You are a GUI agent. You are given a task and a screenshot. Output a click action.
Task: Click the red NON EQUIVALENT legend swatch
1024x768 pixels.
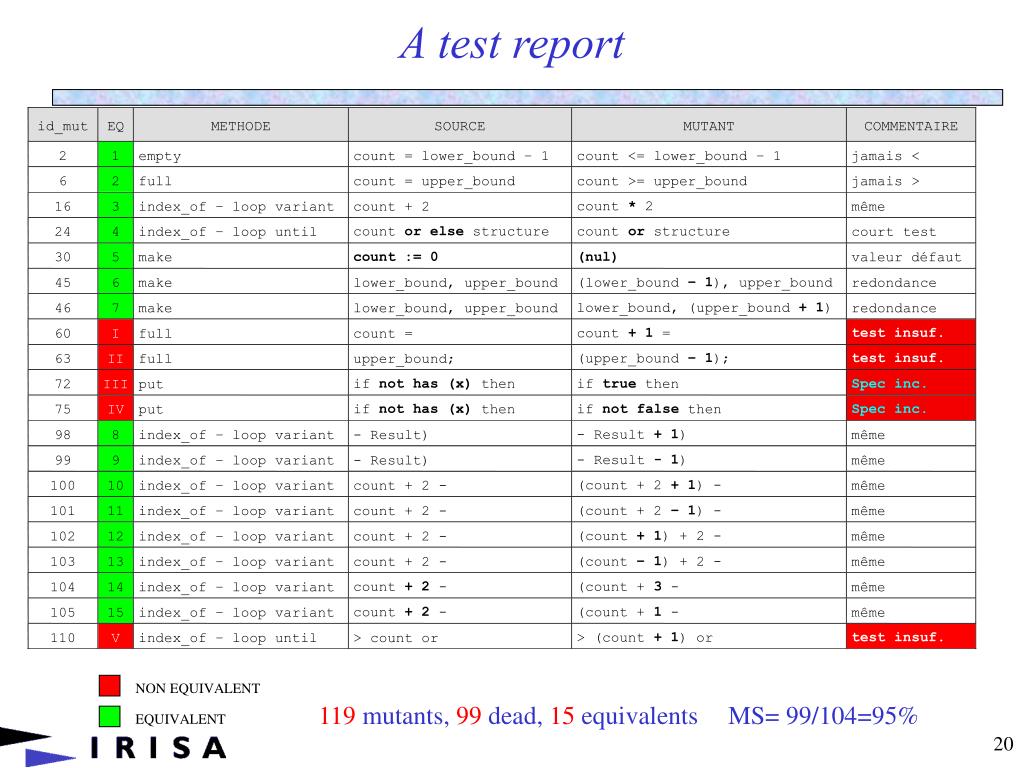tap(110, 686)
